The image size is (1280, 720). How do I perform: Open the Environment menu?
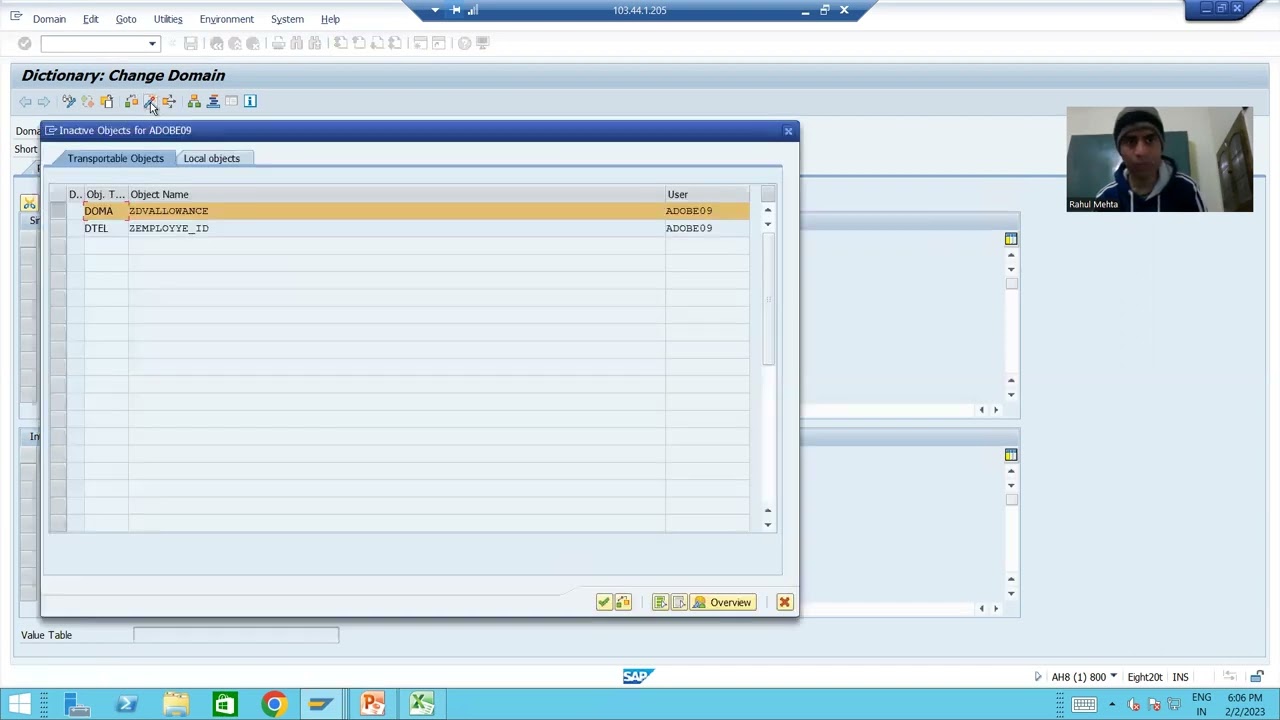tap(226, 19)
